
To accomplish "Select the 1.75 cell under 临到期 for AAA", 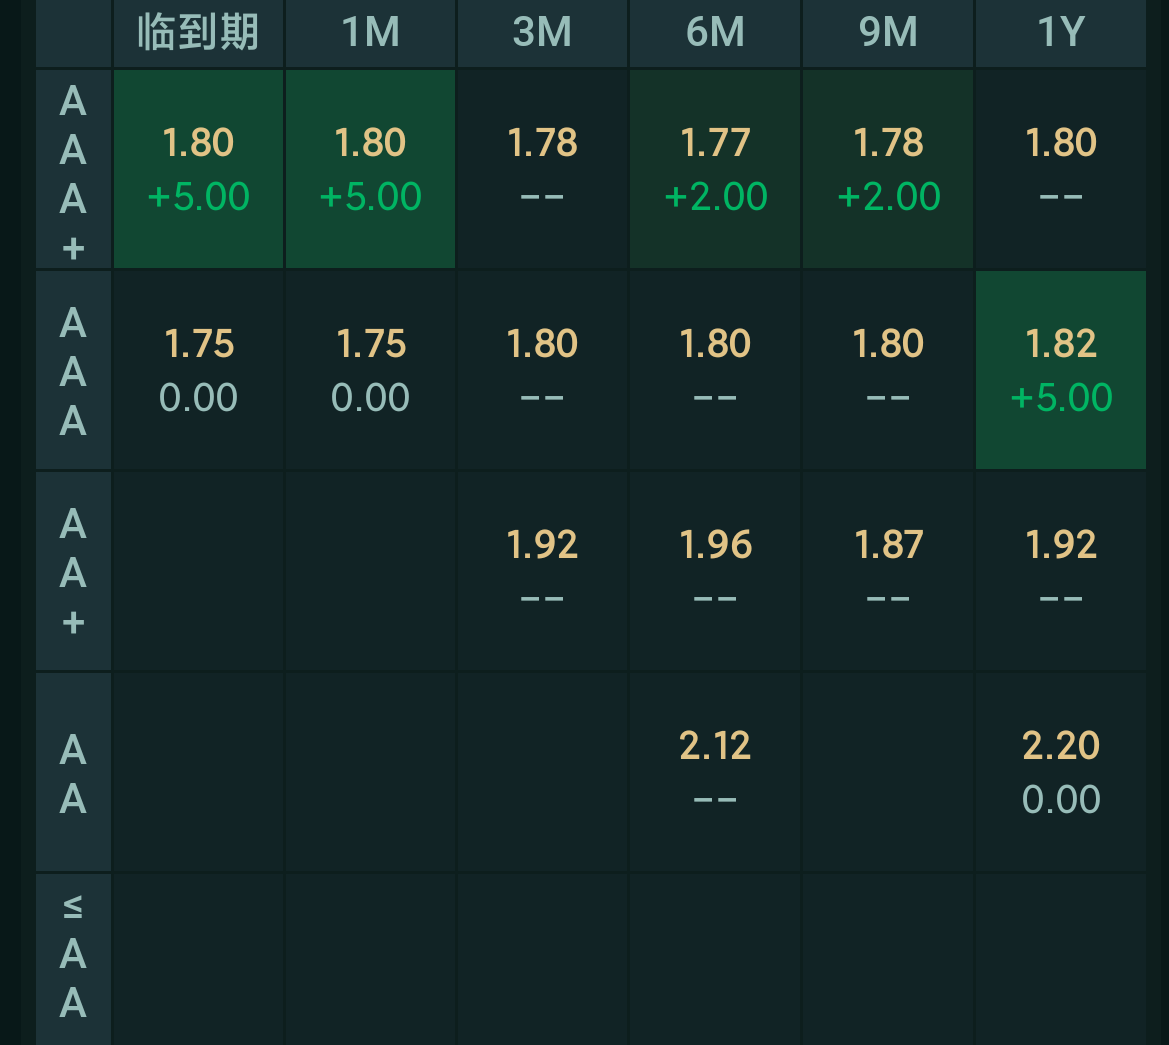I will pos(197,369).
